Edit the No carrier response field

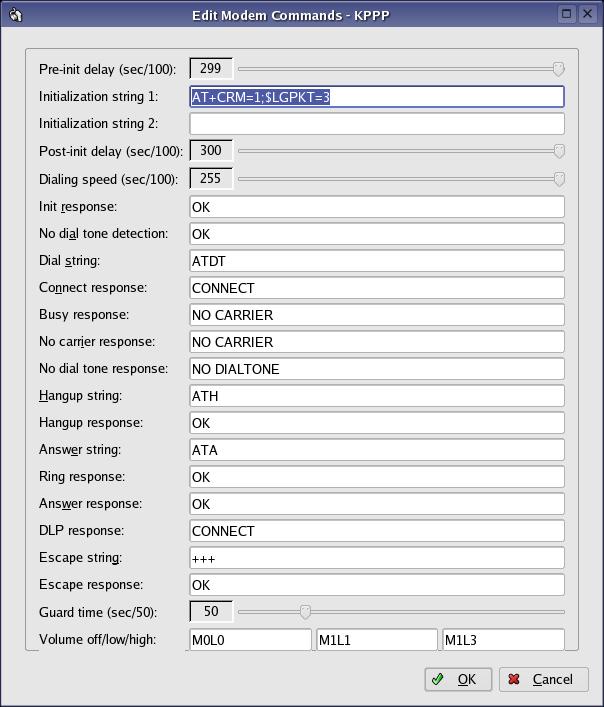tap(377, 342)
